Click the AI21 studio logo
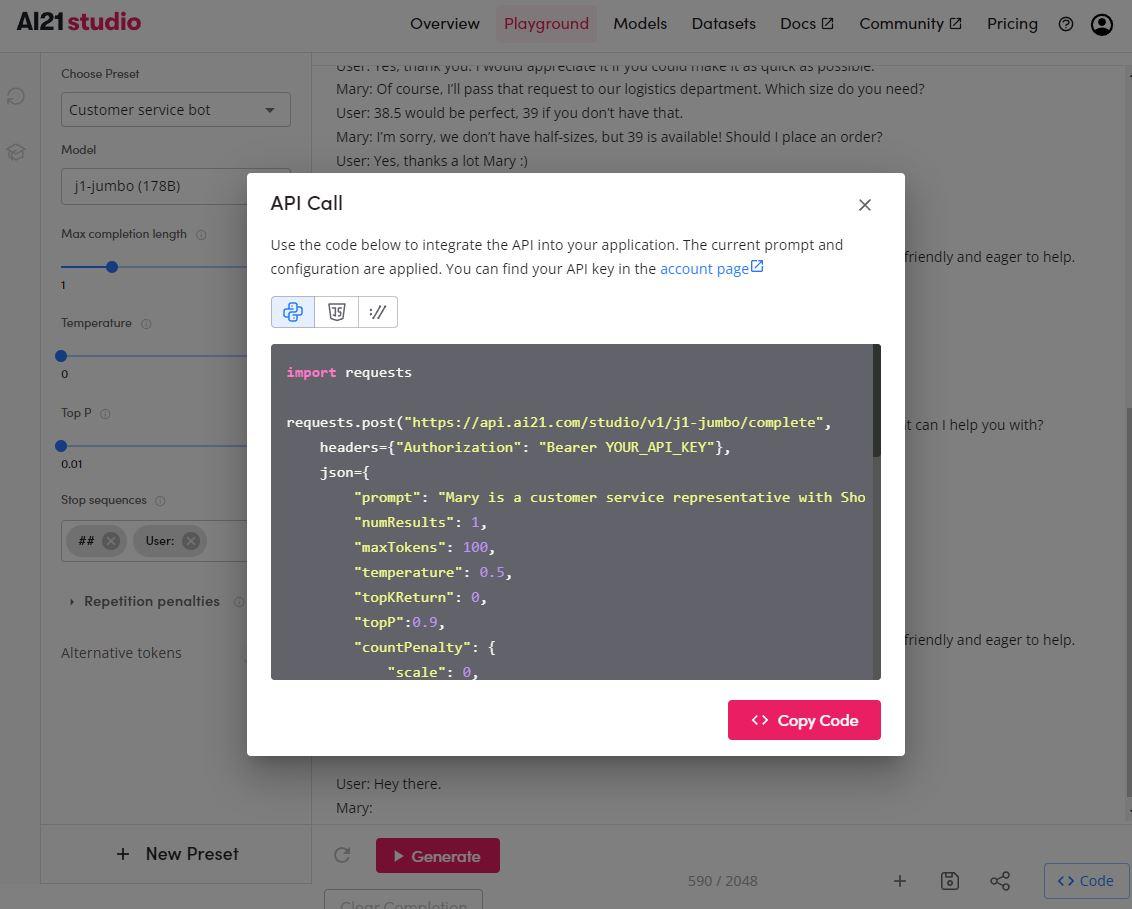Viewport: 1132px width, 909px height. [79, 22]
